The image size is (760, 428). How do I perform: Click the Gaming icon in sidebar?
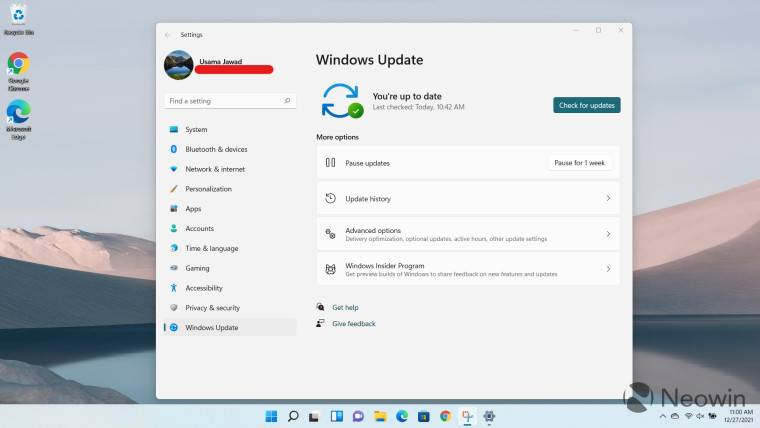pos(174,268)
